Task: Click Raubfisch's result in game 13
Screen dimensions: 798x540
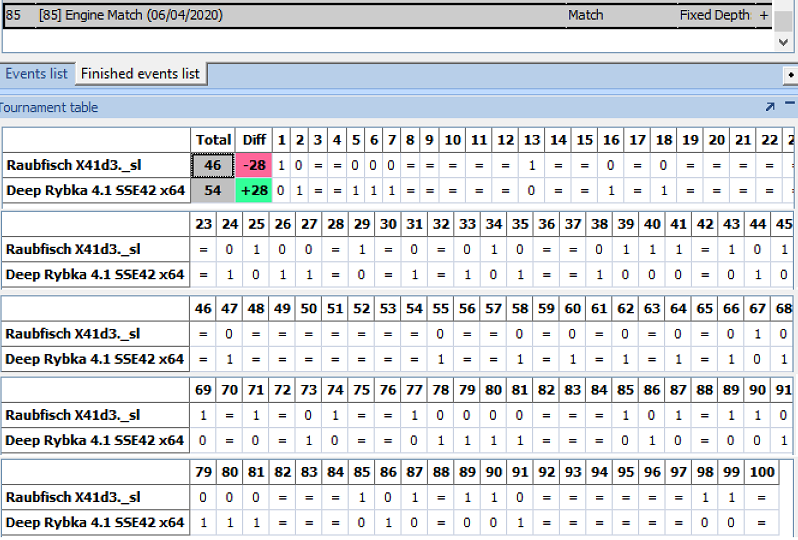Action: point(532,165)
